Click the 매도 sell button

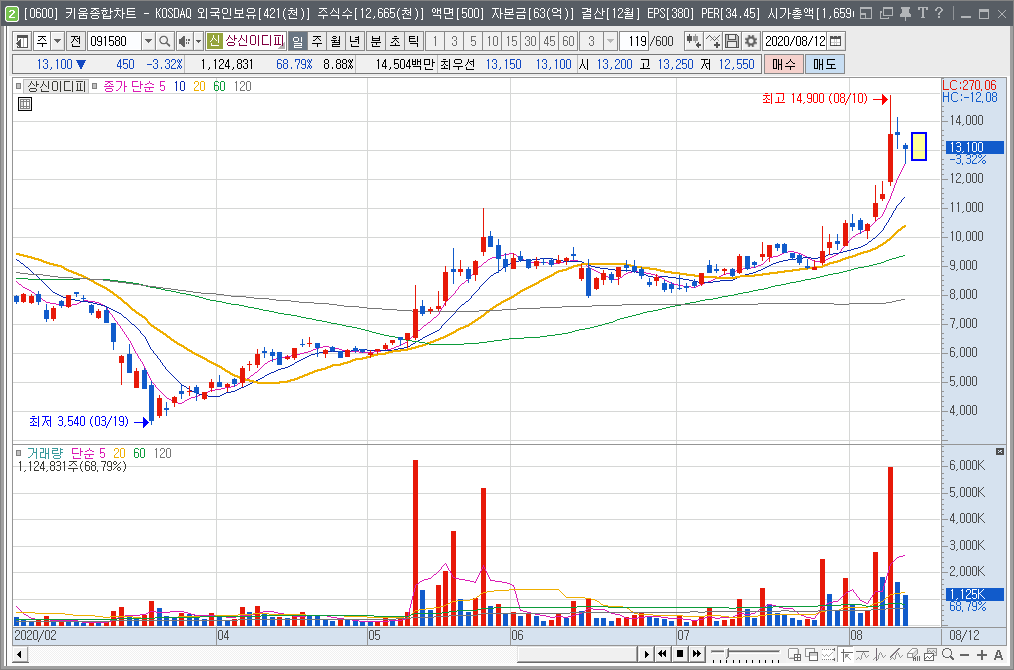point(825,64)
